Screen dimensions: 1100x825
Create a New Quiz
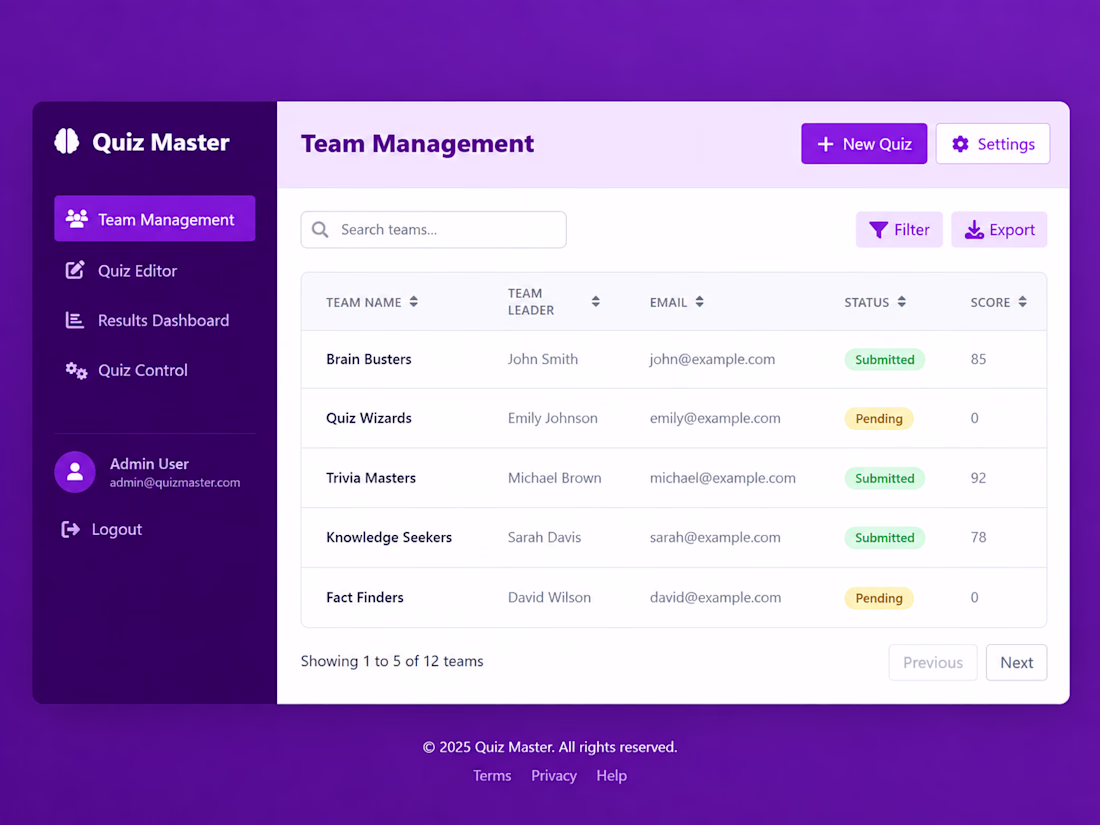(864, 144)
